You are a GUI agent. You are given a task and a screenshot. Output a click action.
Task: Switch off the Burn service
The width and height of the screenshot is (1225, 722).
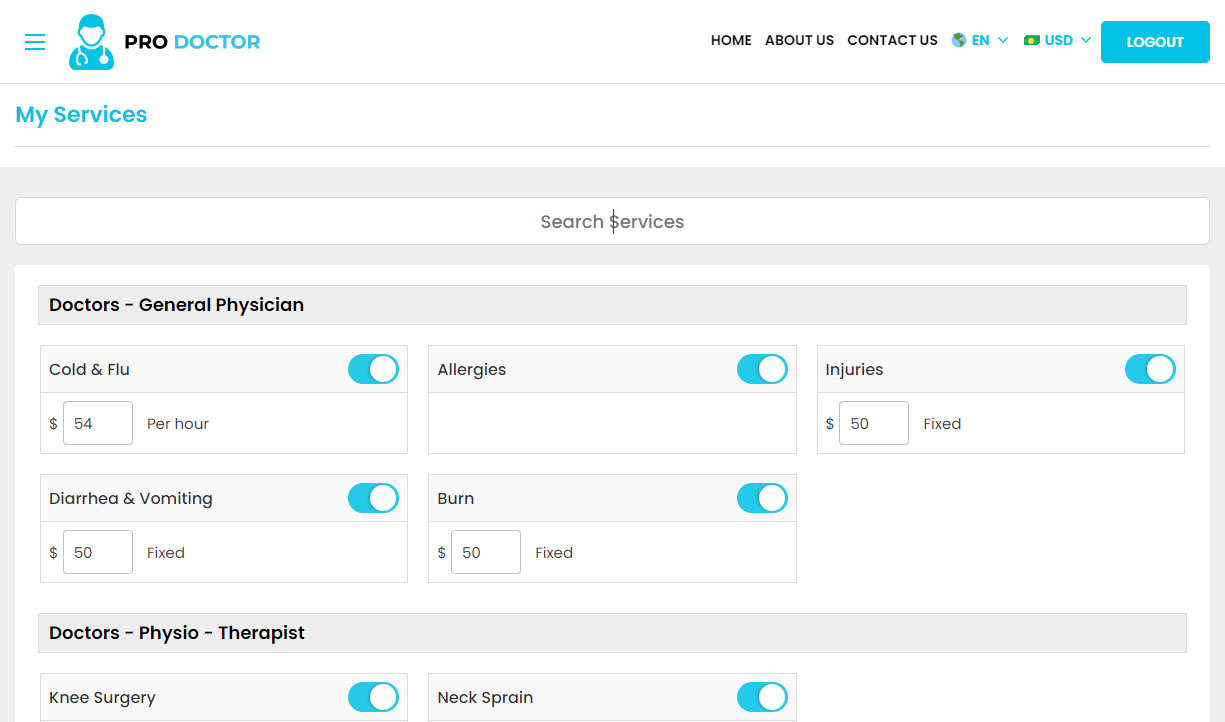(x=762, y=498)
